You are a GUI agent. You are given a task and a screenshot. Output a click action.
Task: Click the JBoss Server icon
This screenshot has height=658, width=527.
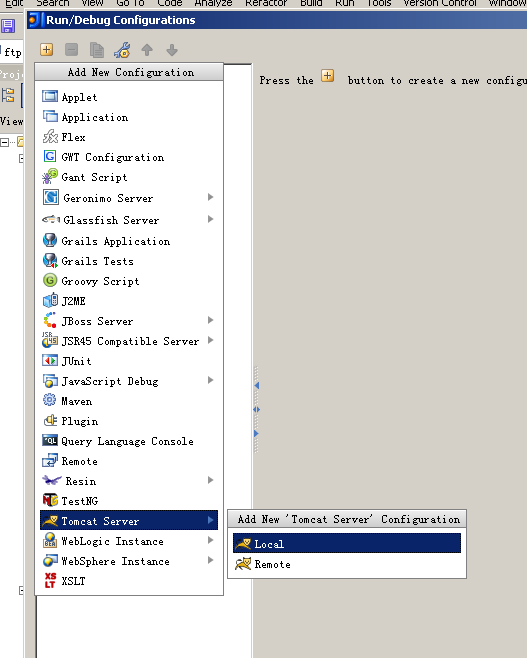point(50,320)
